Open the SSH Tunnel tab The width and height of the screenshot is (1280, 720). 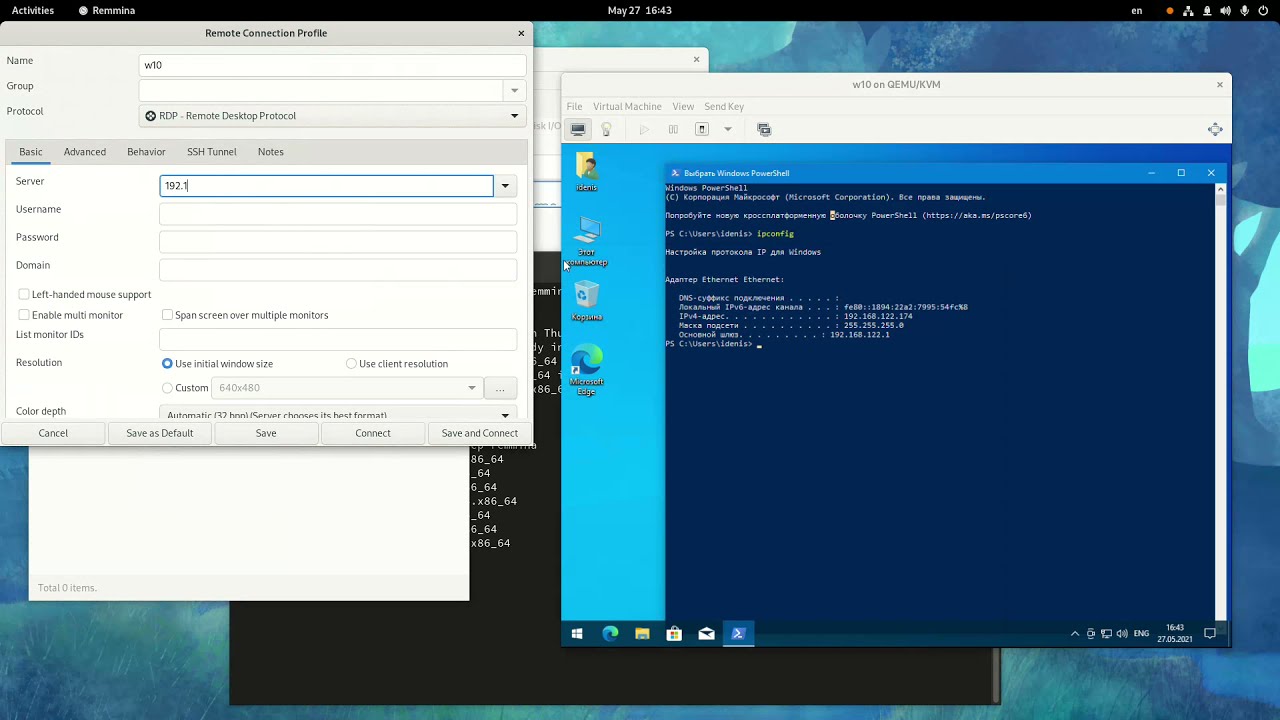click(x=212, y=152)
